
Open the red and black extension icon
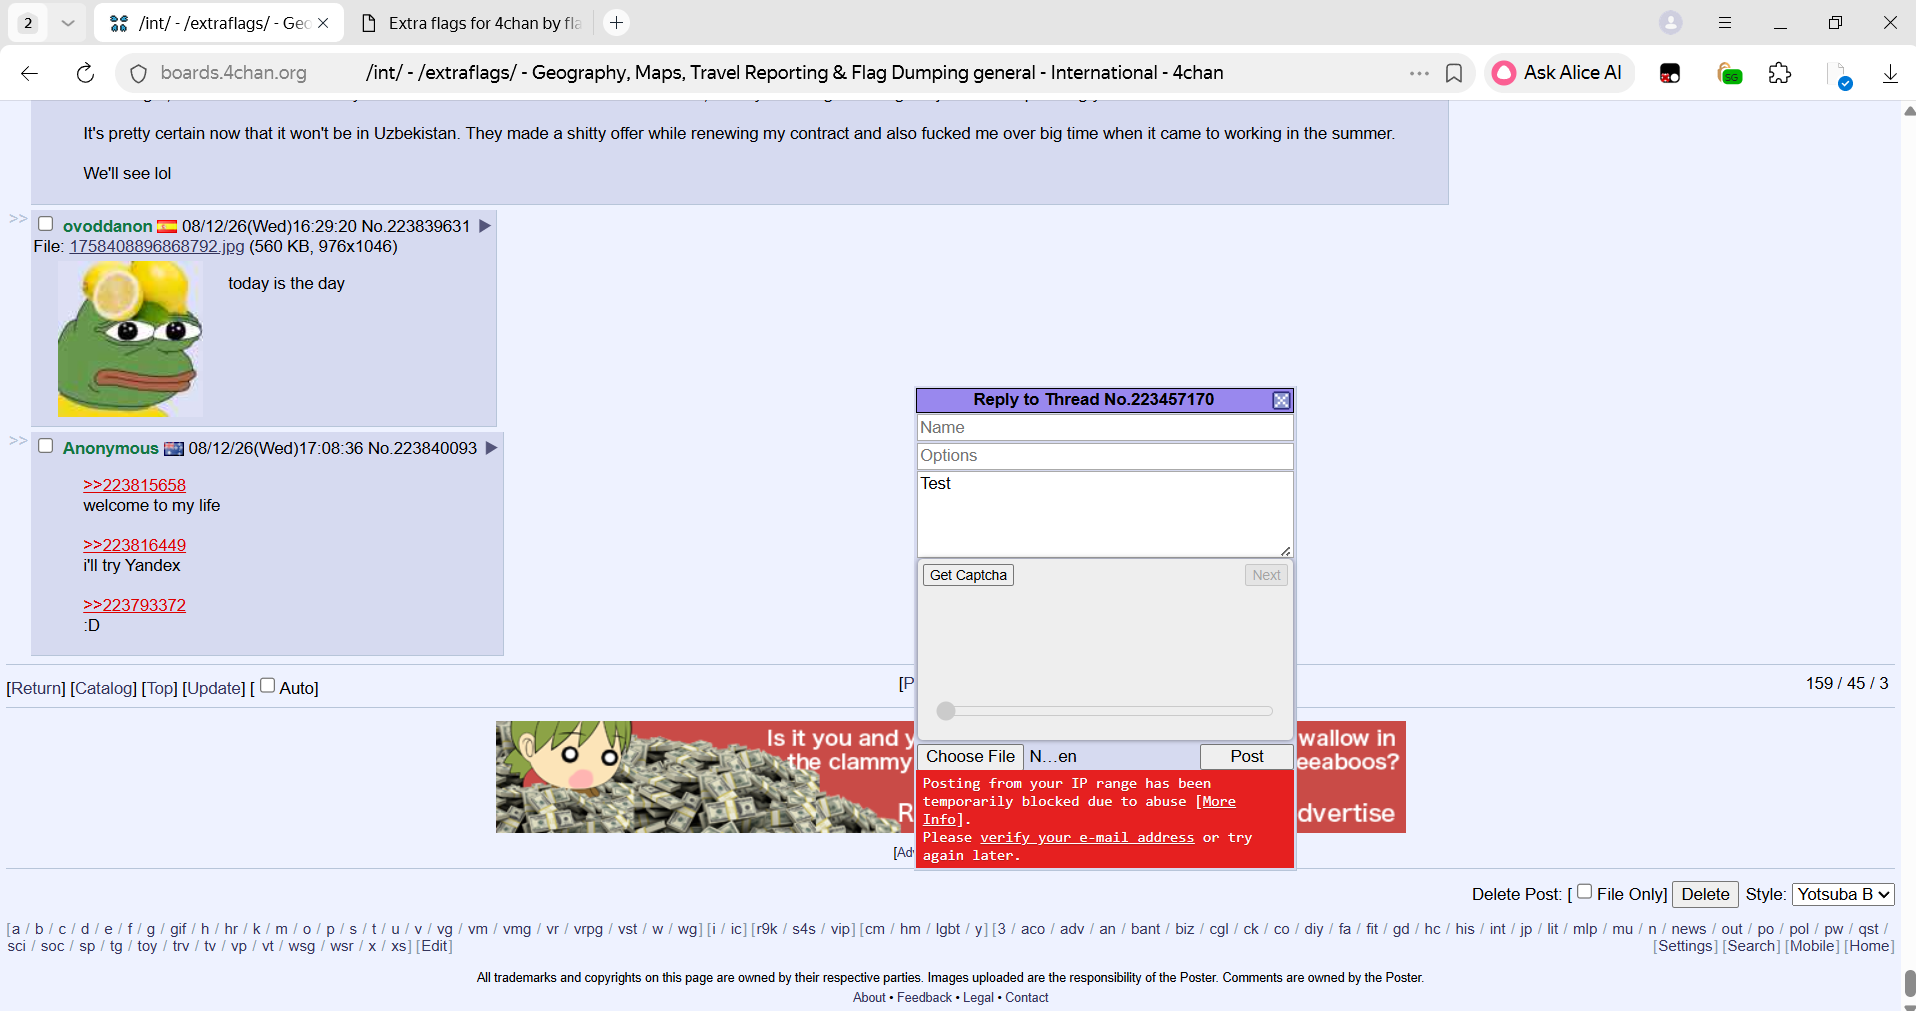pyautogui.click(x=1670, y=73)
